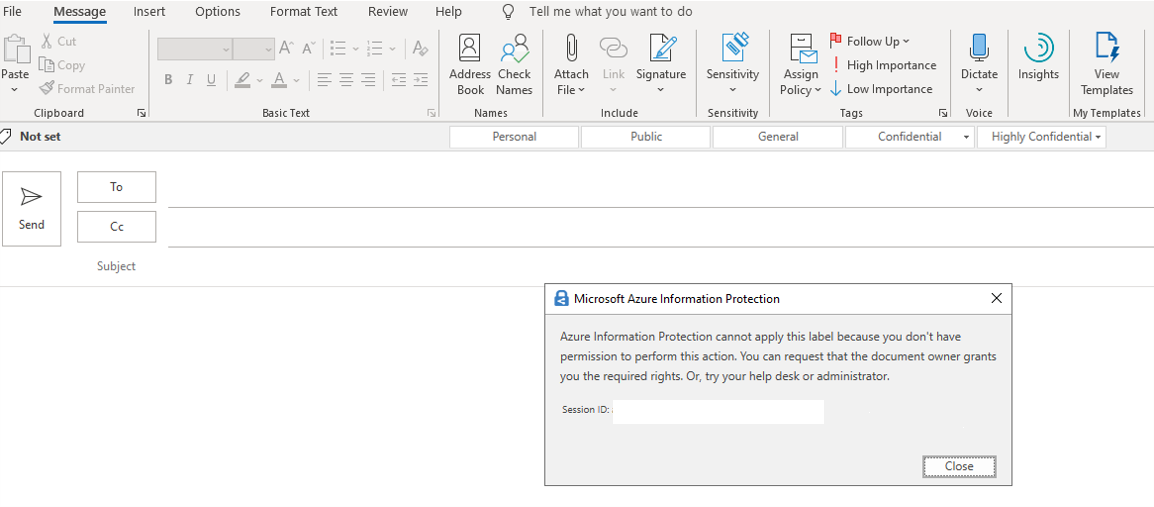Toggle underline formatting

pos(211,79)
